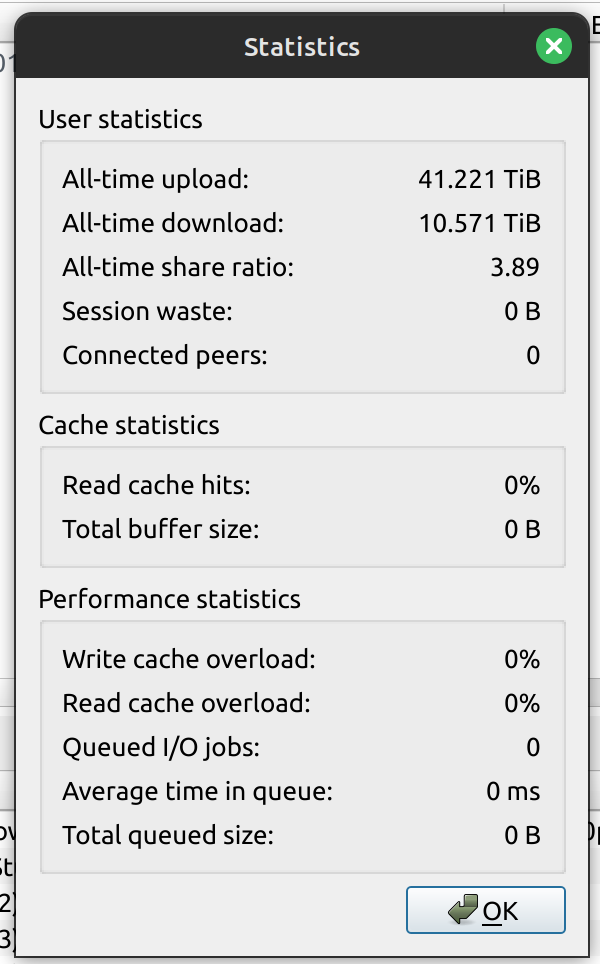Click the Total buffer size label
This screenshot has width=600, height=964.
(161, 529)
